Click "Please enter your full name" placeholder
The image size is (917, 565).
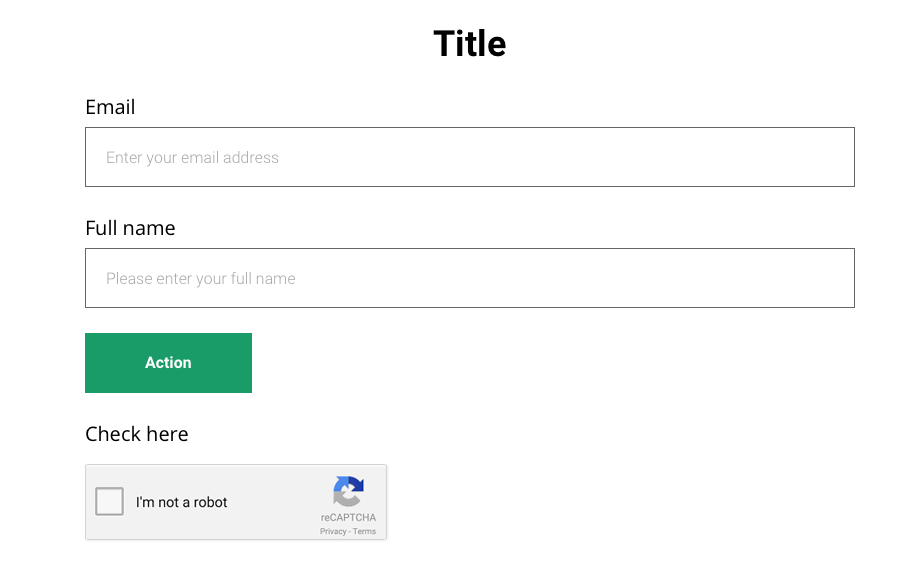(201, 278)
